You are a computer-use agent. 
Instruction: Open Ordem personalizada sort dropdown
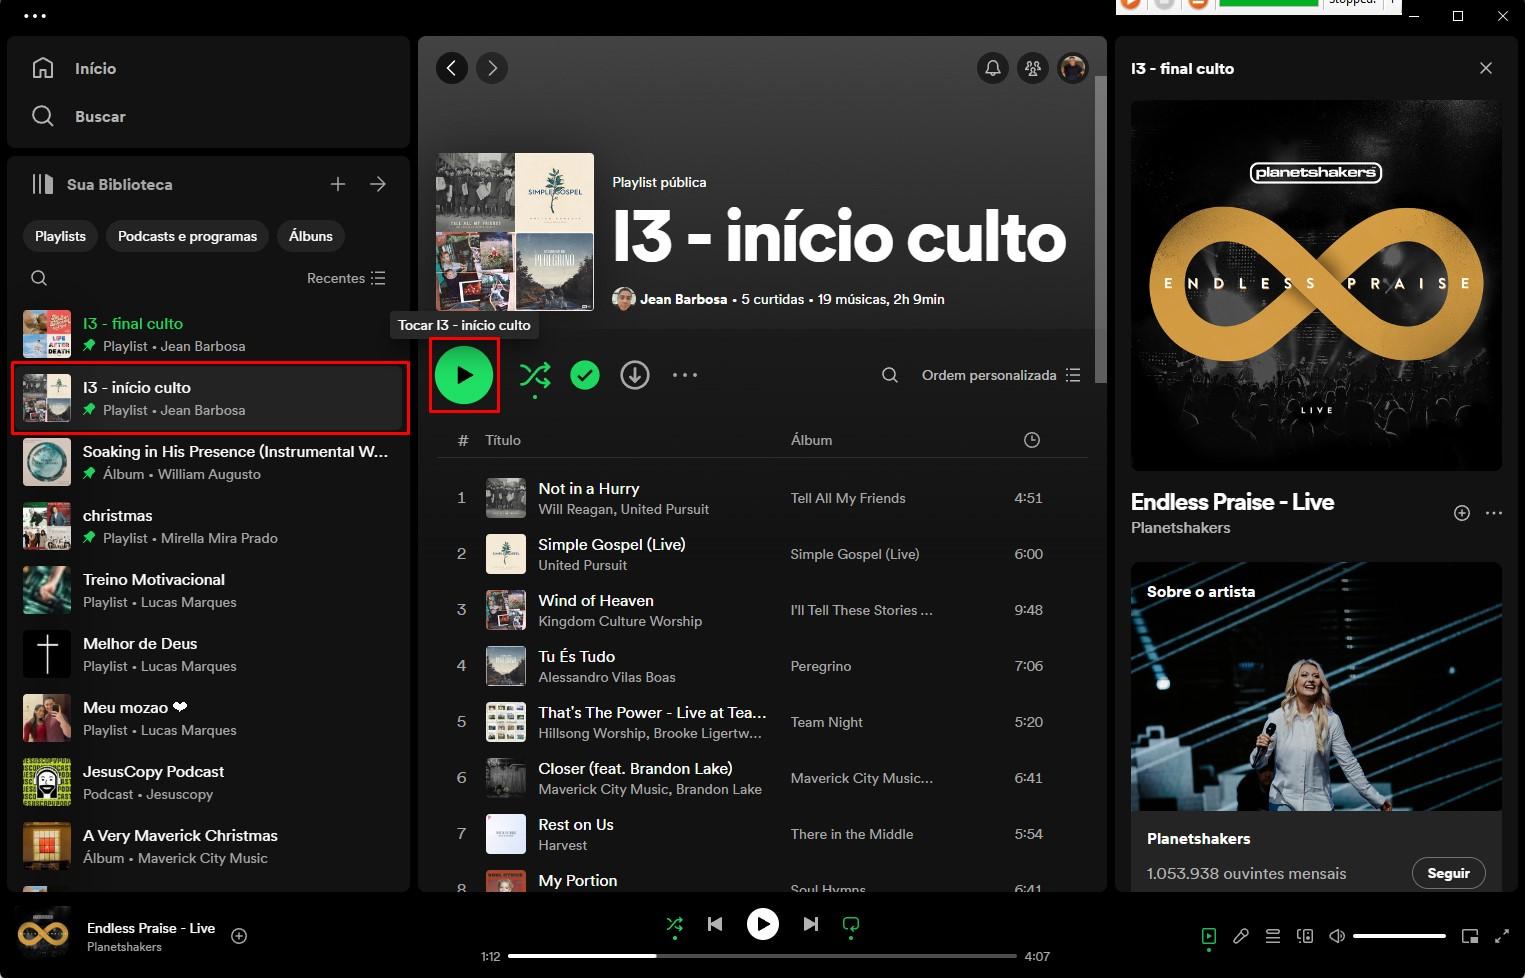pos(1001,375)
